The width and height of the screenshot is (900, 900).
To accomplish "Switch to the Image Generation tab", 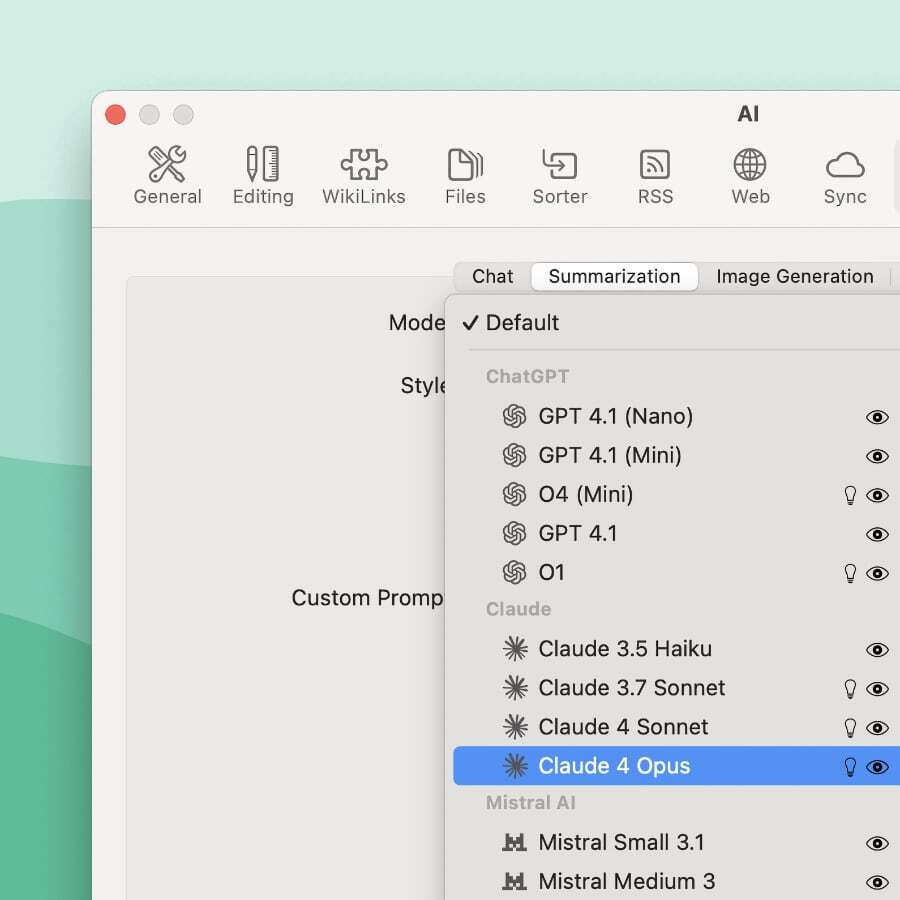I will pos(794,277).
